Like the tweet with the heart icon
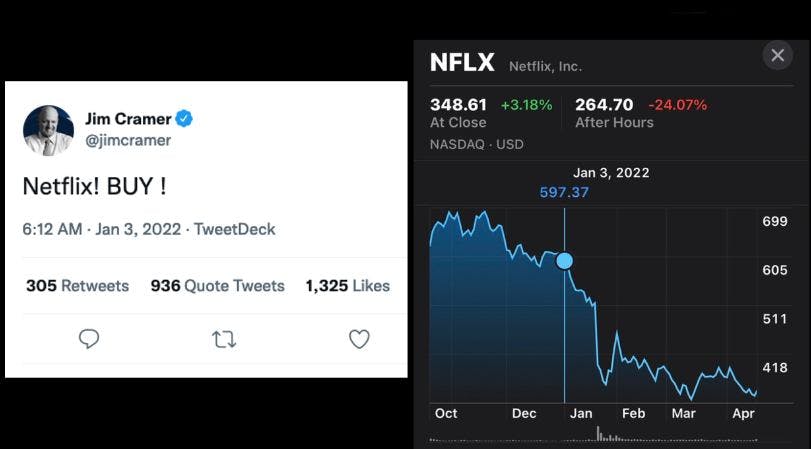Viewport: 811px width, 449px height. (x=359, y=339)
